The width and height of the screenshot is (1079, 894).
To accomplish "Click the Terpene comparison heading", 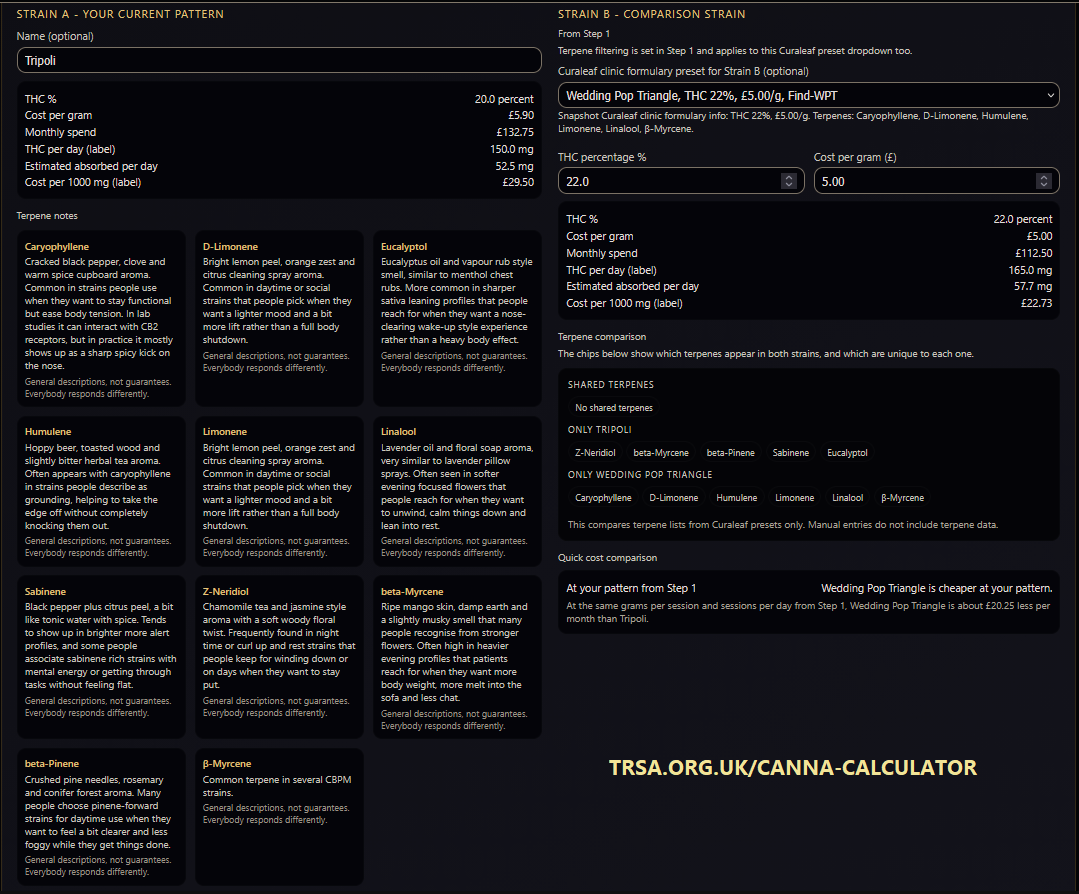I will pos(601,337).
